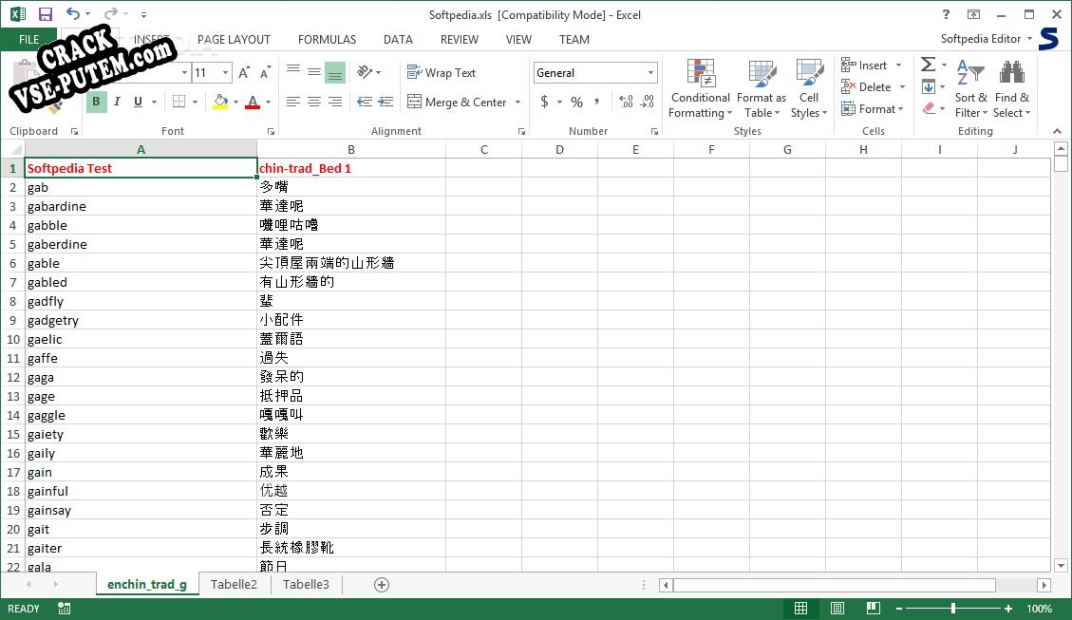This screenshot has width=1072, height=620.
Task: Open Find & Select menu
Action: pyautogui.click(x=1012, y=89)
